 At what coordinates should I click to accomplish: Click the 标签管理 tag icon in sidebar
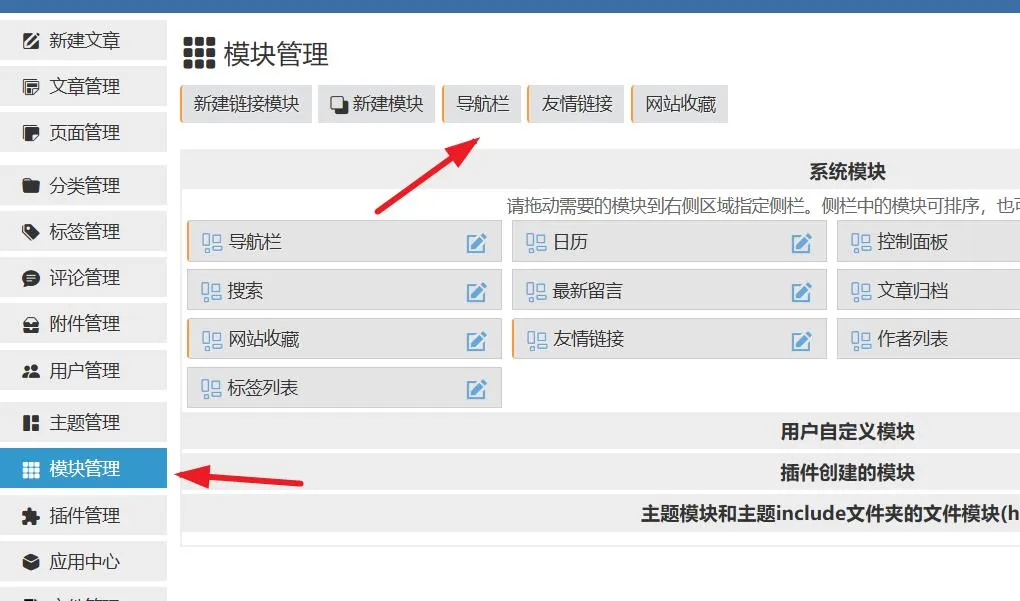click(x=31, y=232)
